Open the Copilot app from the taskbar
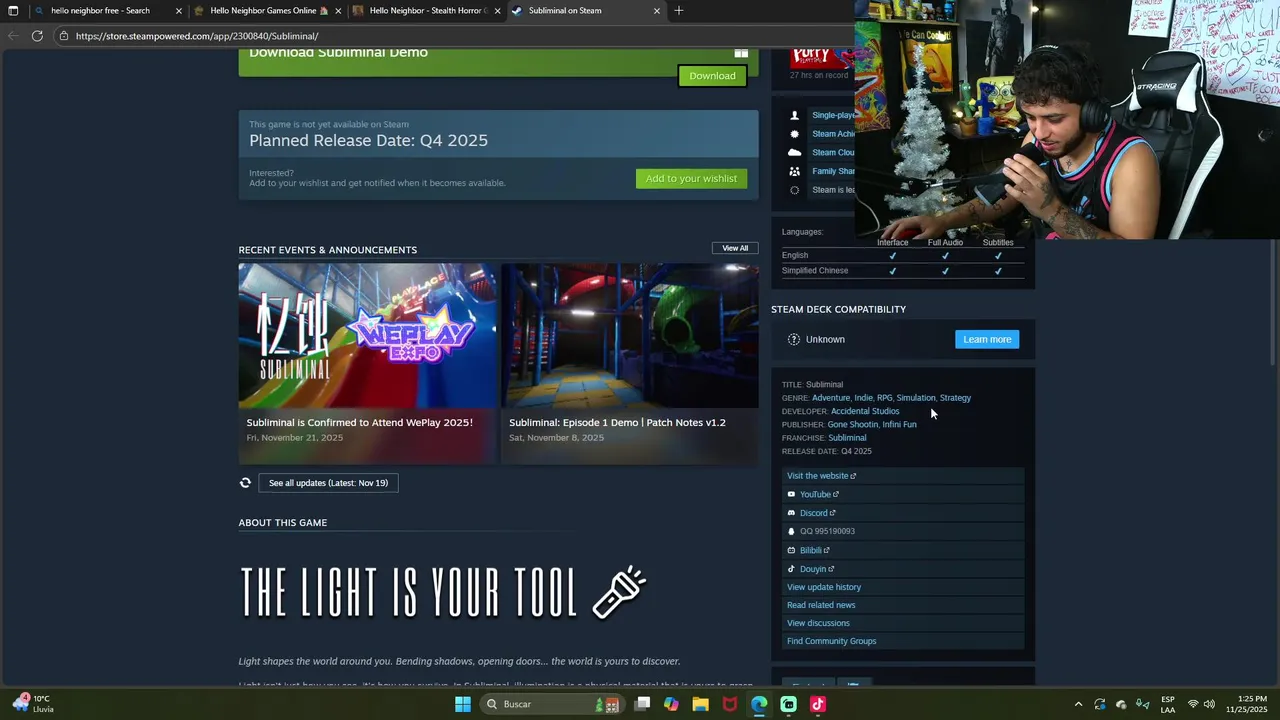Image resolution: width=1280 pixels, height=720 pixels. coord(671,704)
